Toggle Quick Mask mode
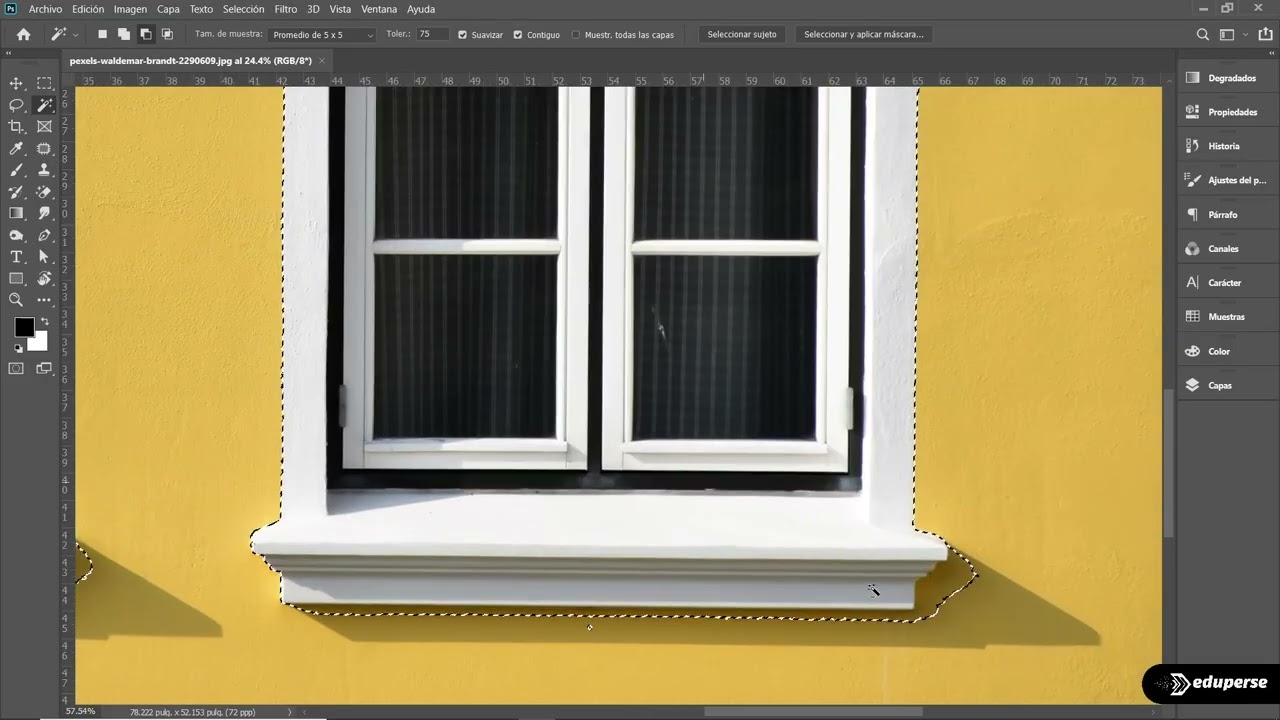The image size is (1280, 720). click(16, 369)
